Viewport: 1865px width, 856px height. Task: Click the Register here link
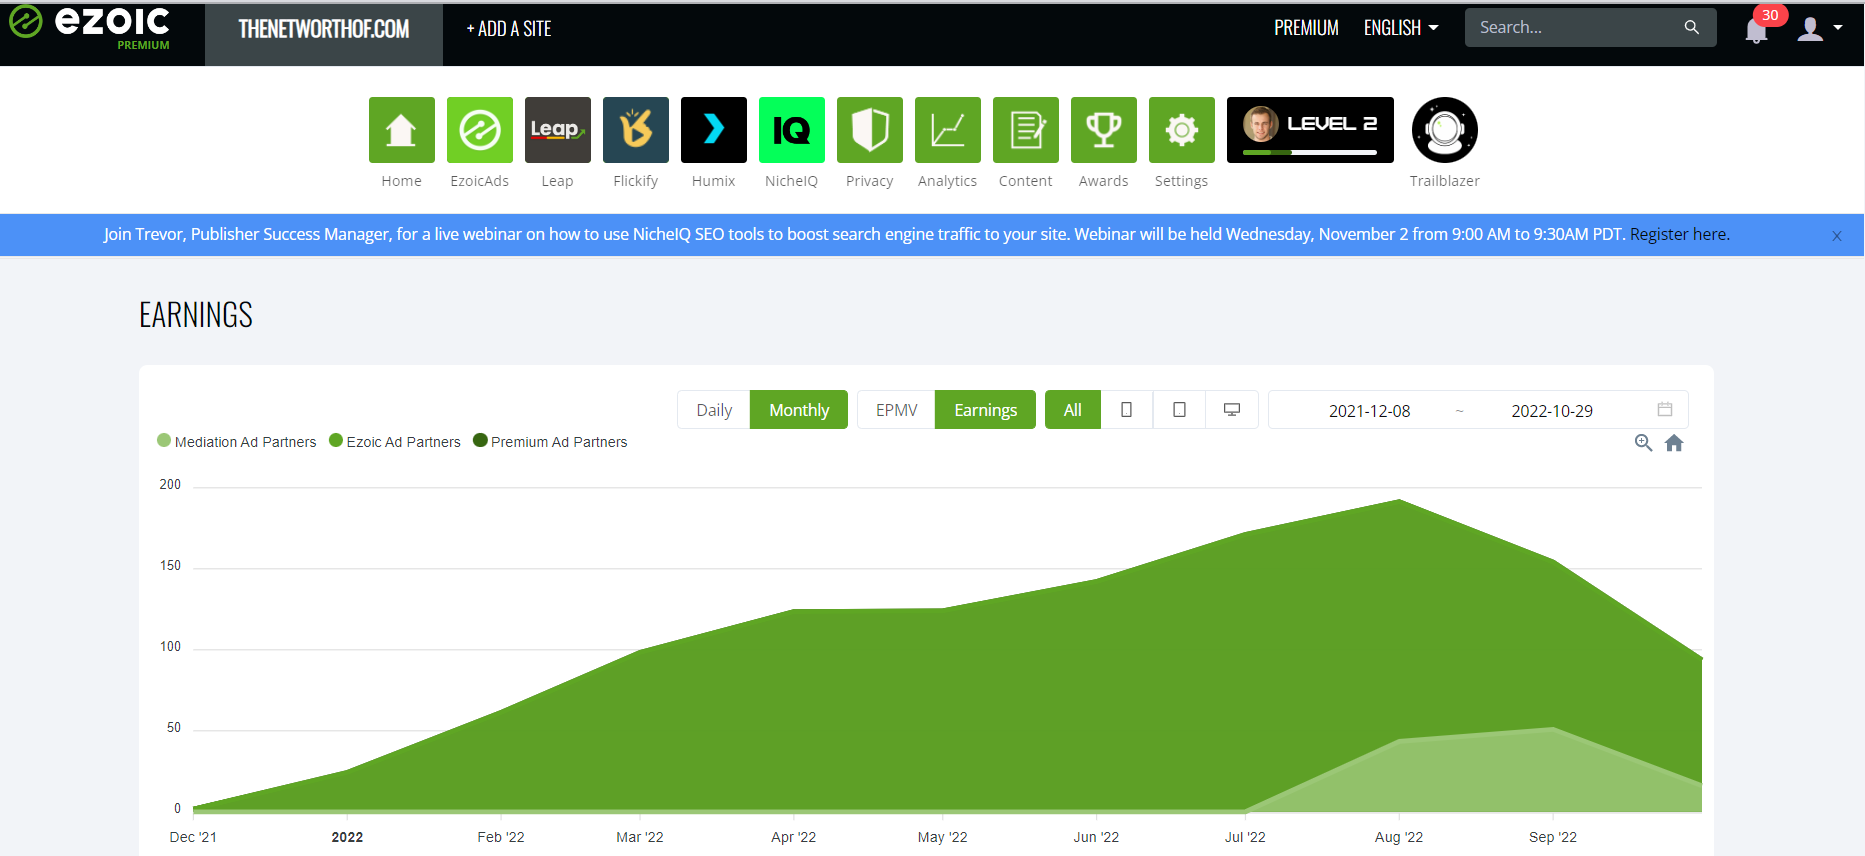coord(1679,234)
